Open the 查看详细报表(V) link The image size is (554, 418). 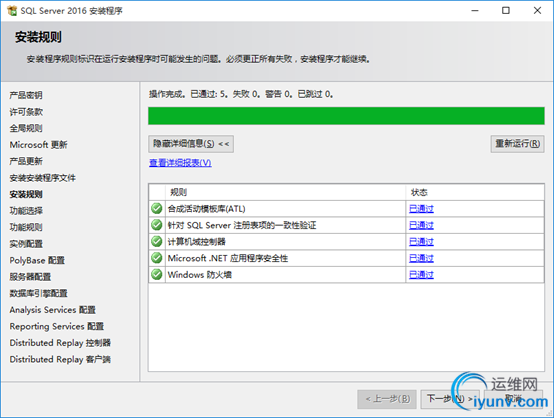tap(180, 163)
